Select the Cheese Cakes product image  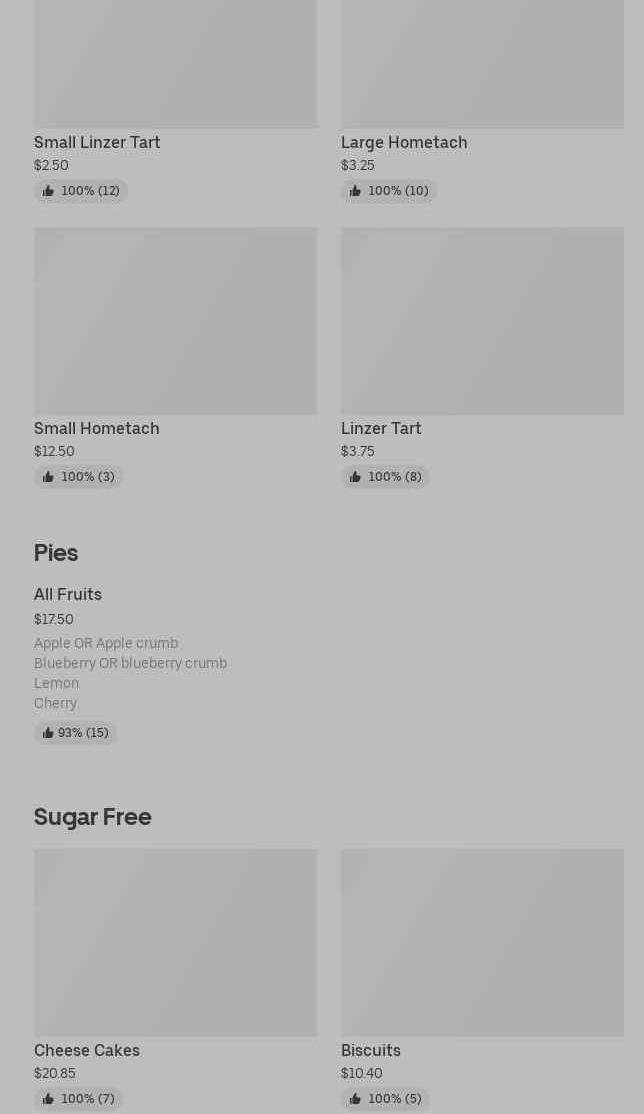pyautogui.click(x=175, y=942)
